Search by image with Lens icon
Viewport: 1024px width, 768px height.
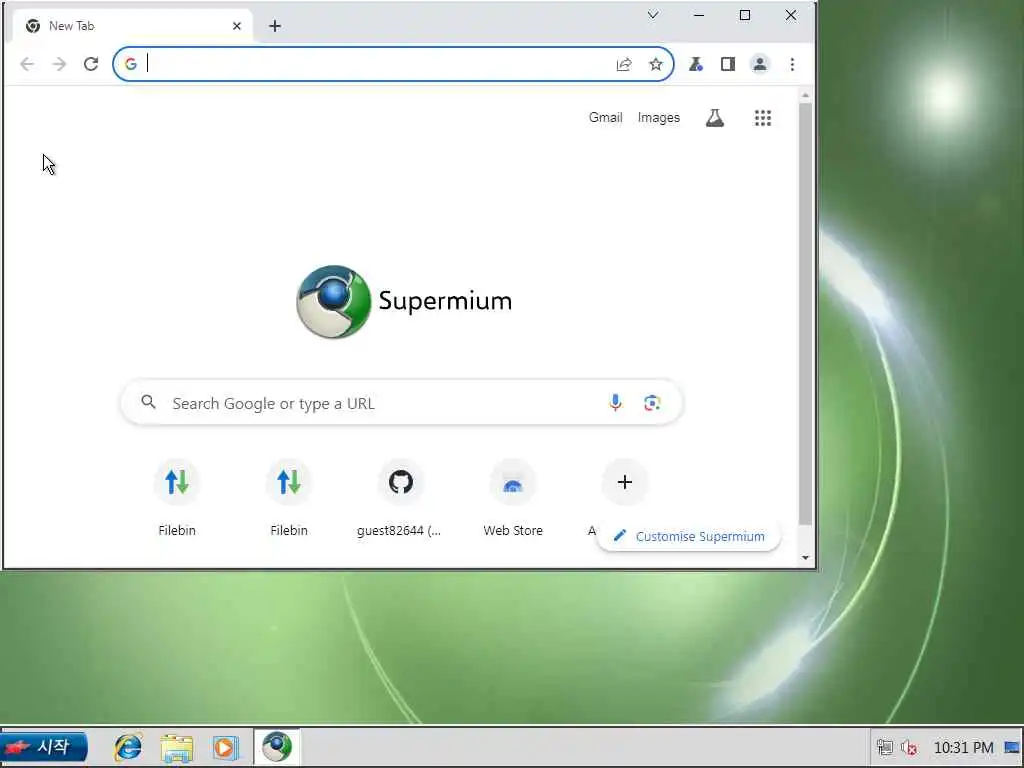pyautogui.click(x=652, y=403)
